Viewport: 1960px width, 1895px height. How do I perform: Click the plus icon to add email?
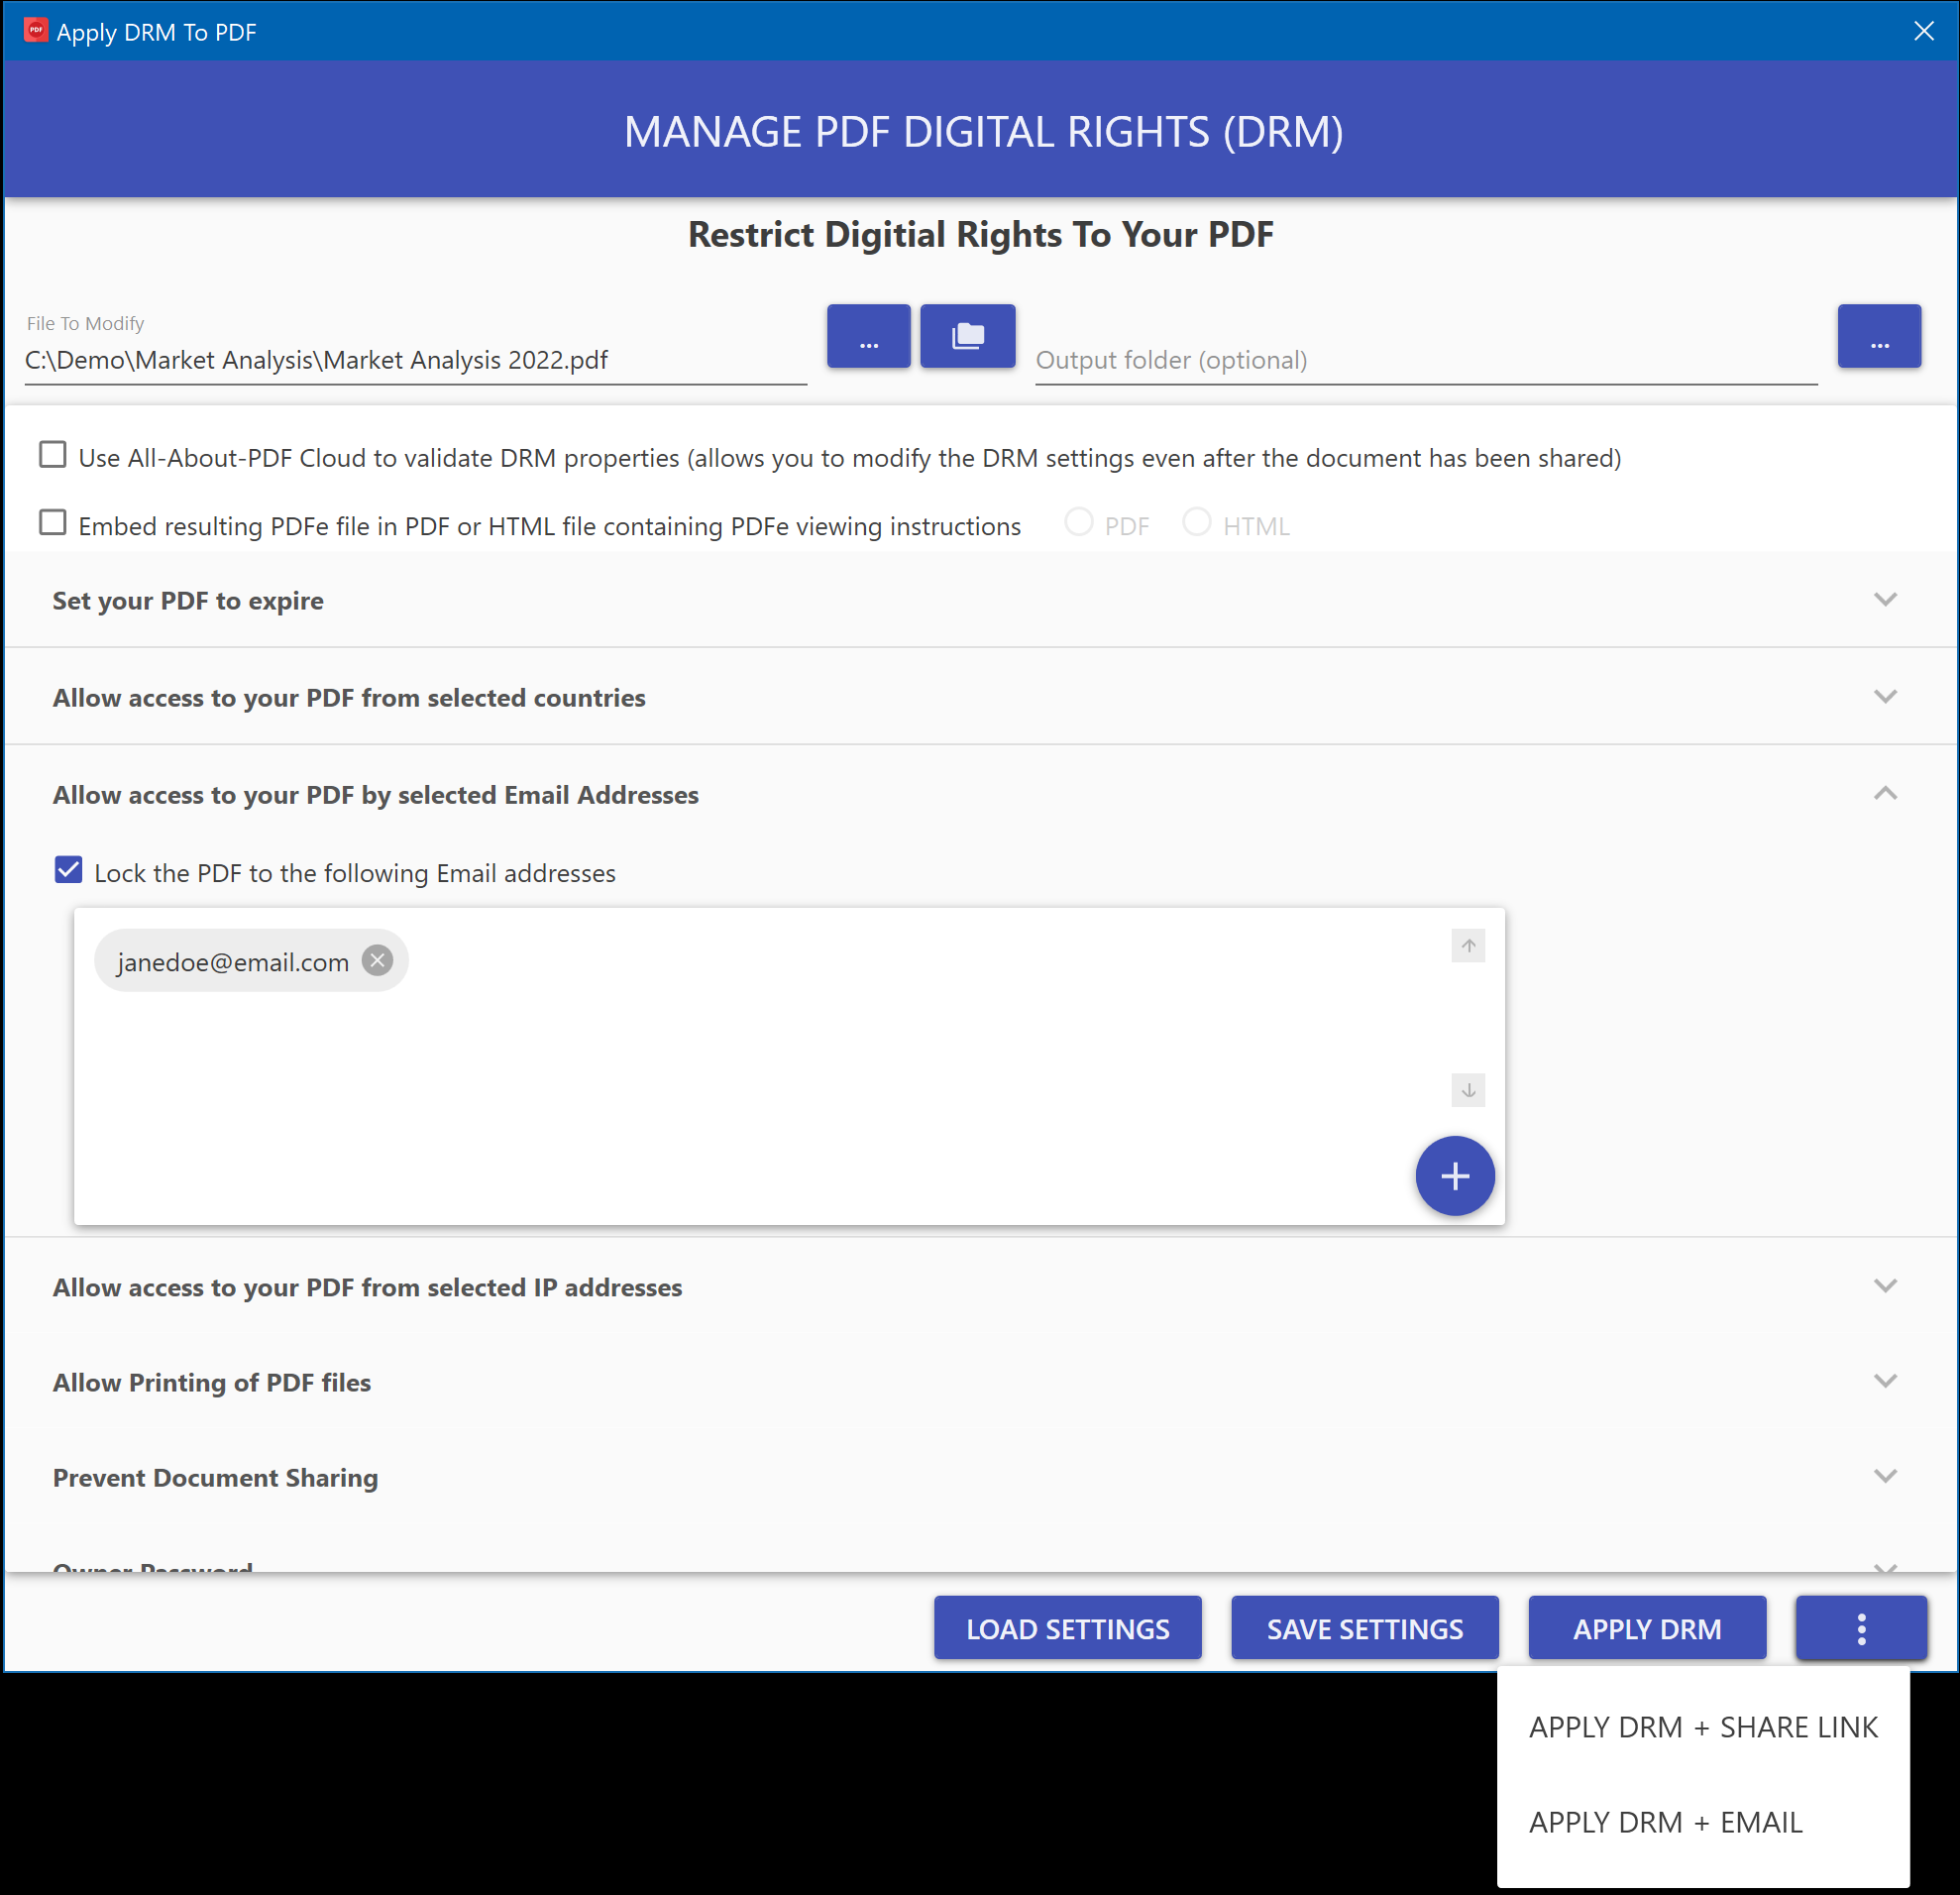pyautogui.click(x=1454, y=1175)
